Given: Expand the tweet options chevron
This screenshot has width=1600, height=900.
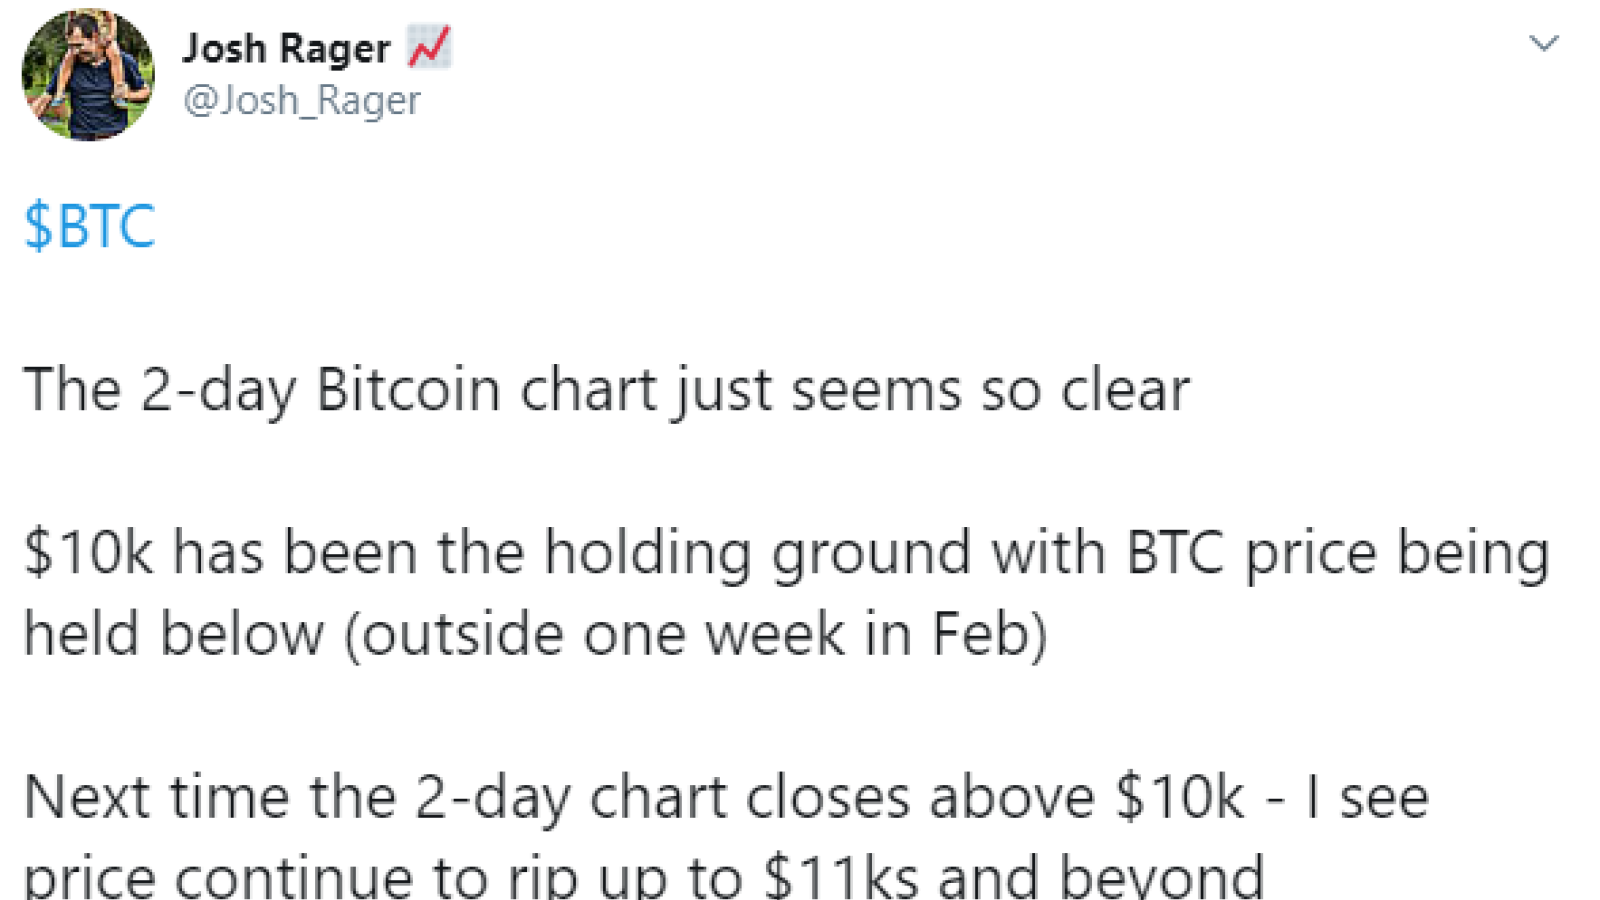Looking at the screenshot, I should click(1544, 43).
